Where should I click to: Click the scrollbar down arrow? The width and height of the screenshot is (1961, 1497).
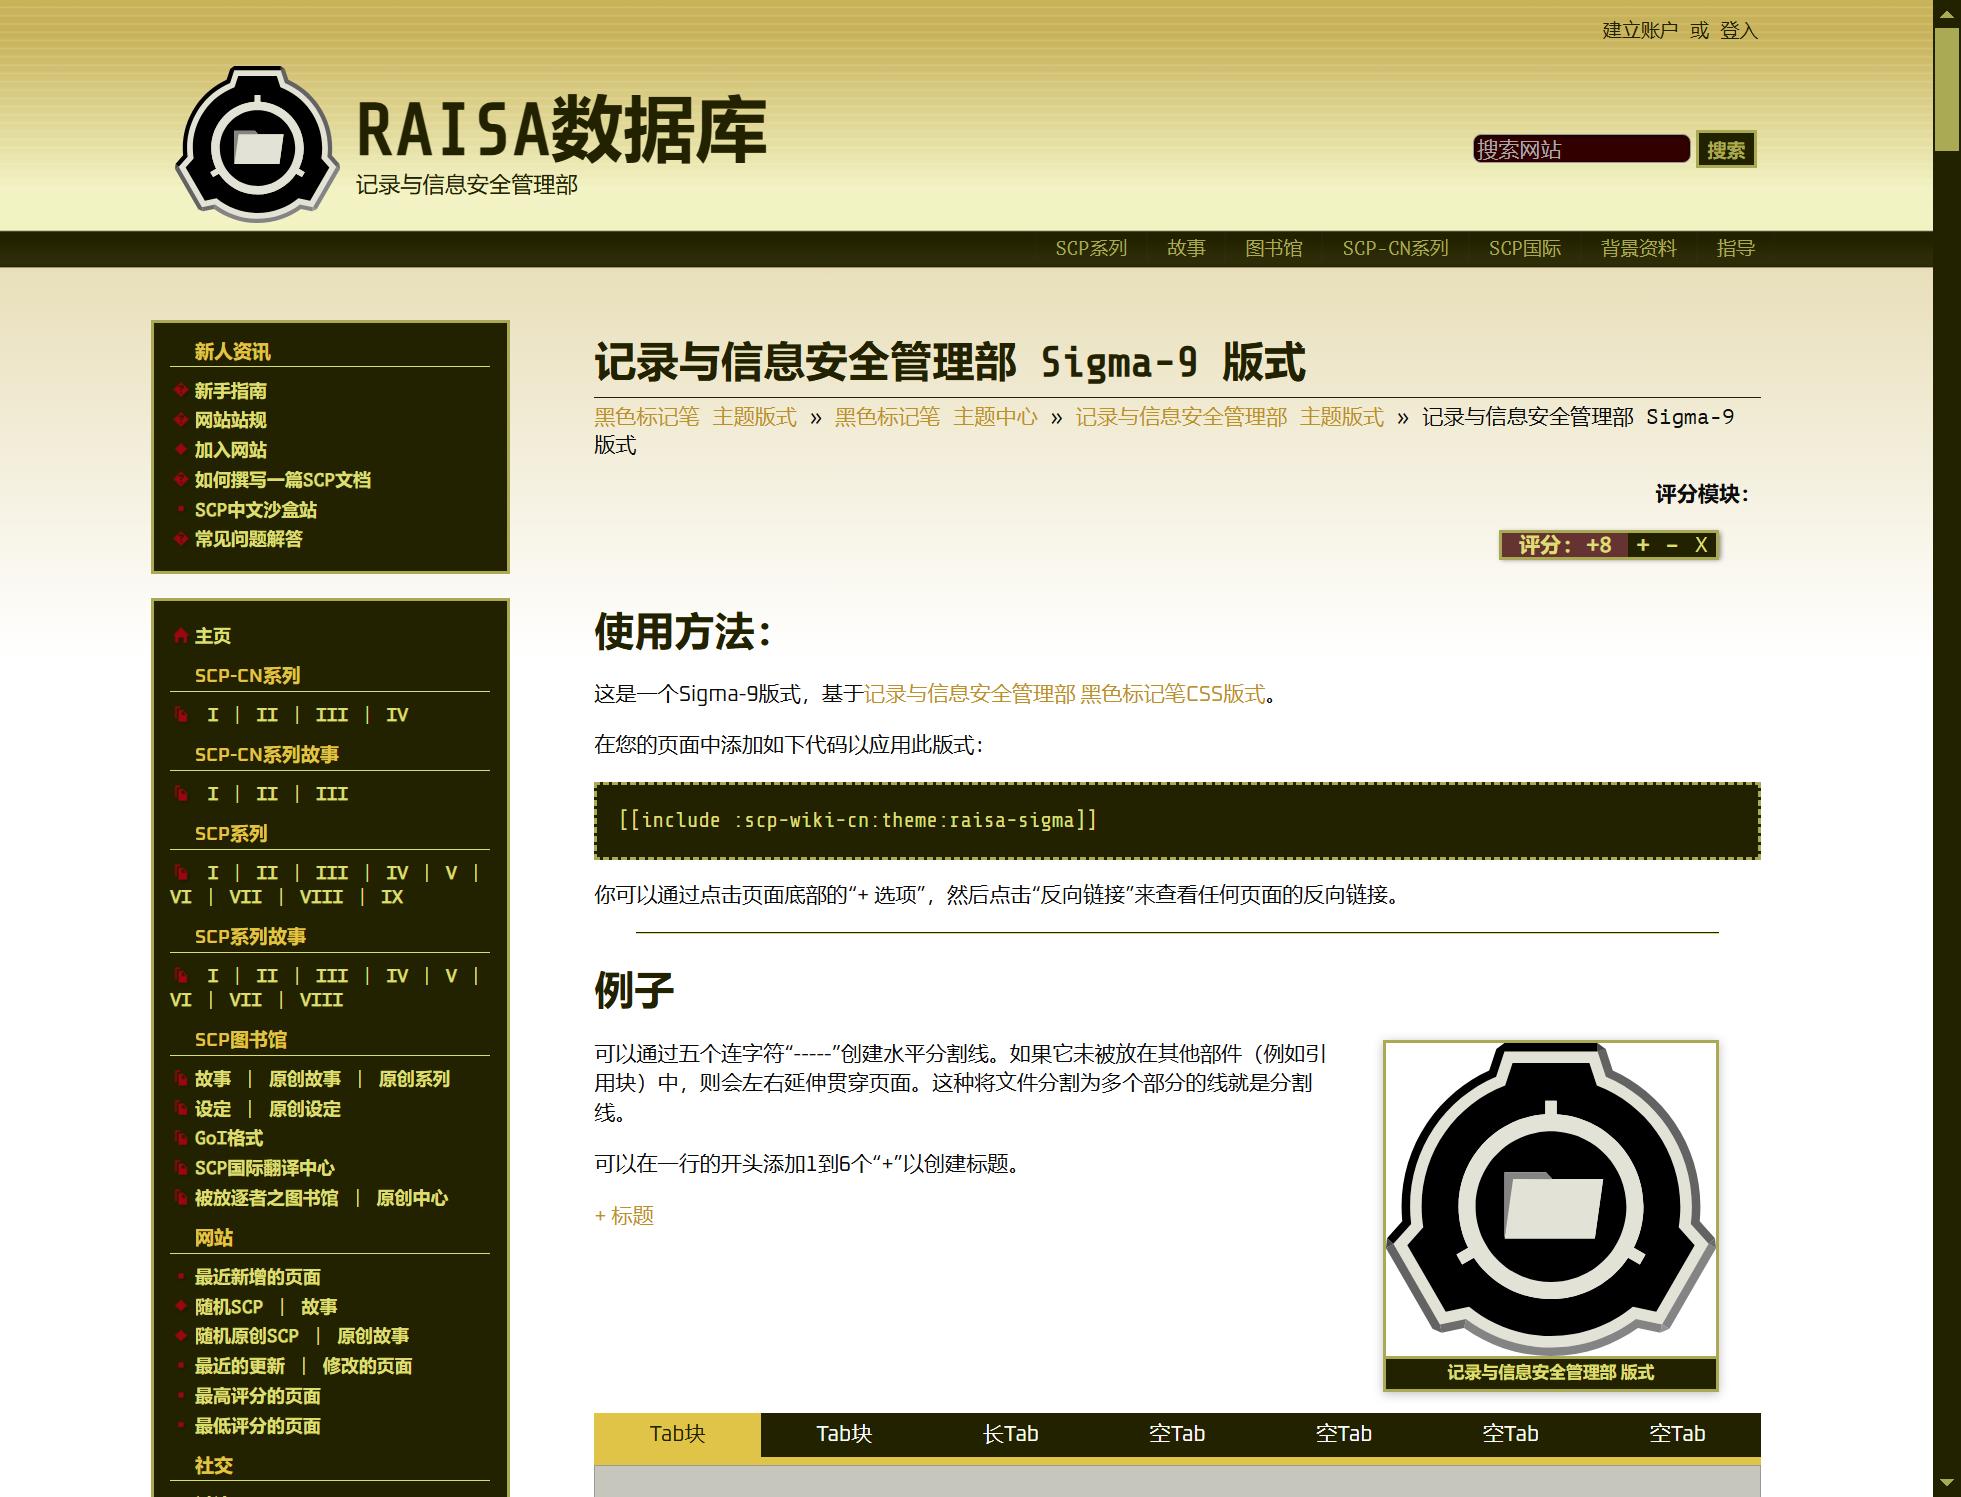[x=1946, y=1482]
